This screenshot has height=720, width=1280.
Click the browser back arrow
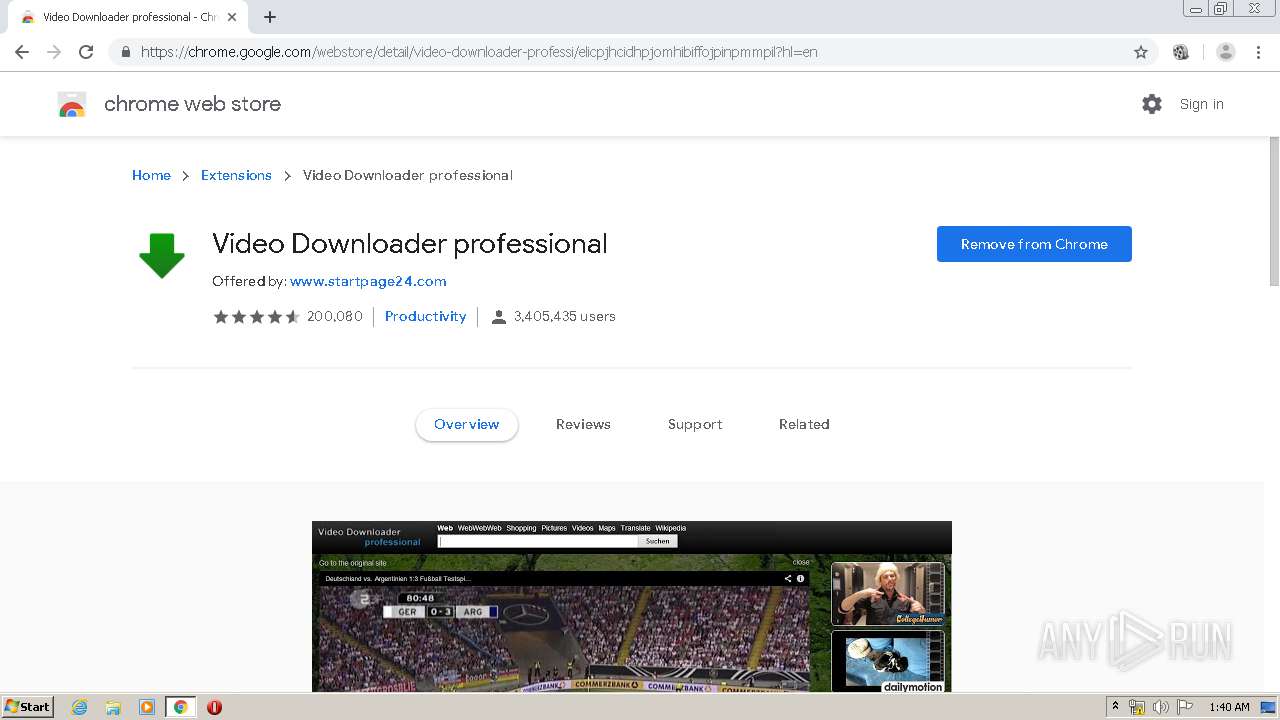click(22, 52)
